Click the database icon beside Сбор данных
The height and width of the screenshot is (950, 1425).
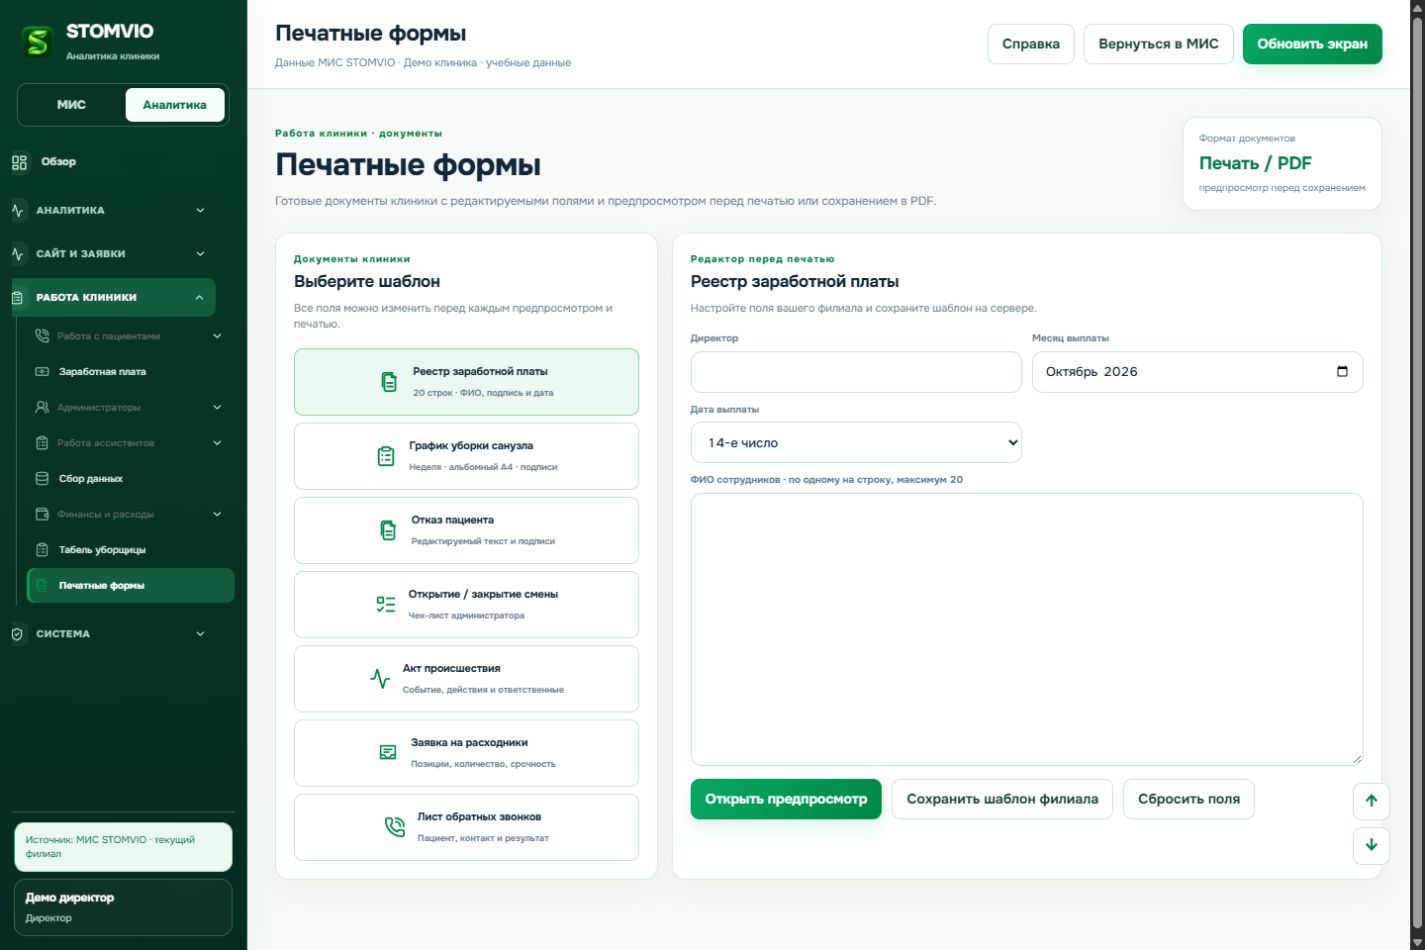point(42,479)
